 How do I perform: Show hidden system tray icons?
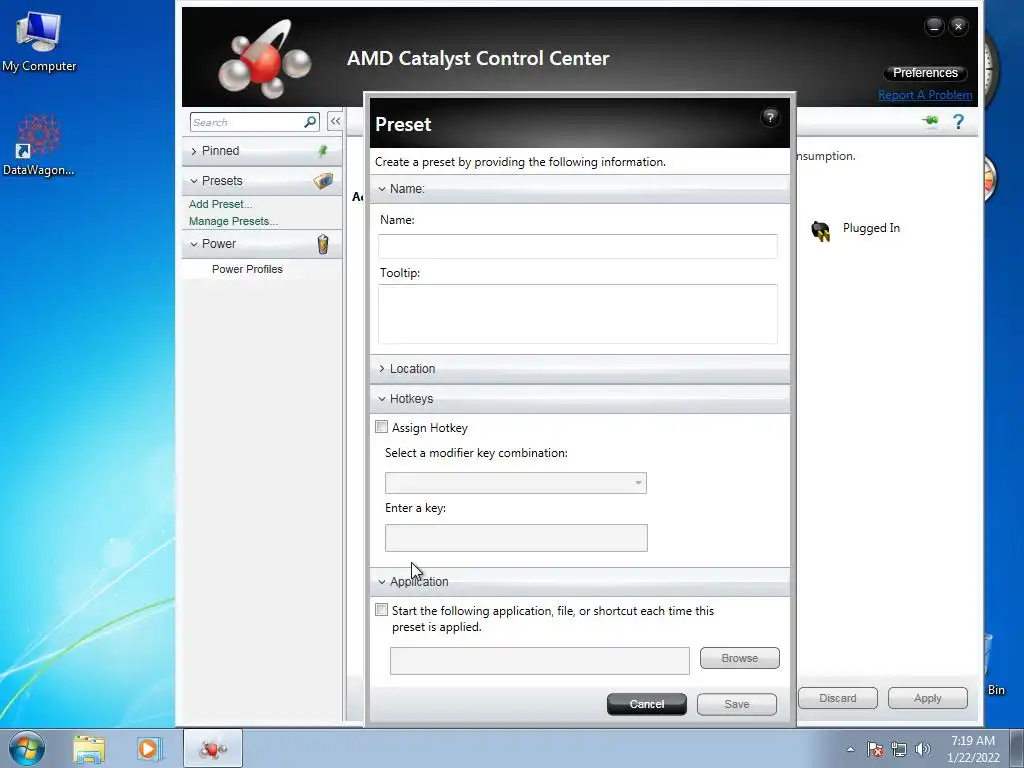[850, 749]
